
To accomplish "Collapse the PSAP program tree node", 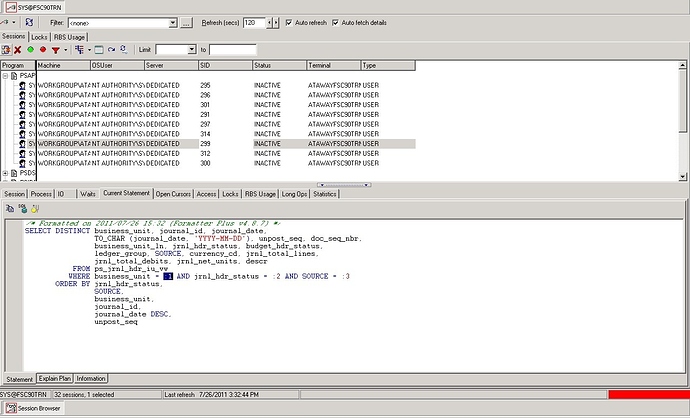I will point(5,76).
